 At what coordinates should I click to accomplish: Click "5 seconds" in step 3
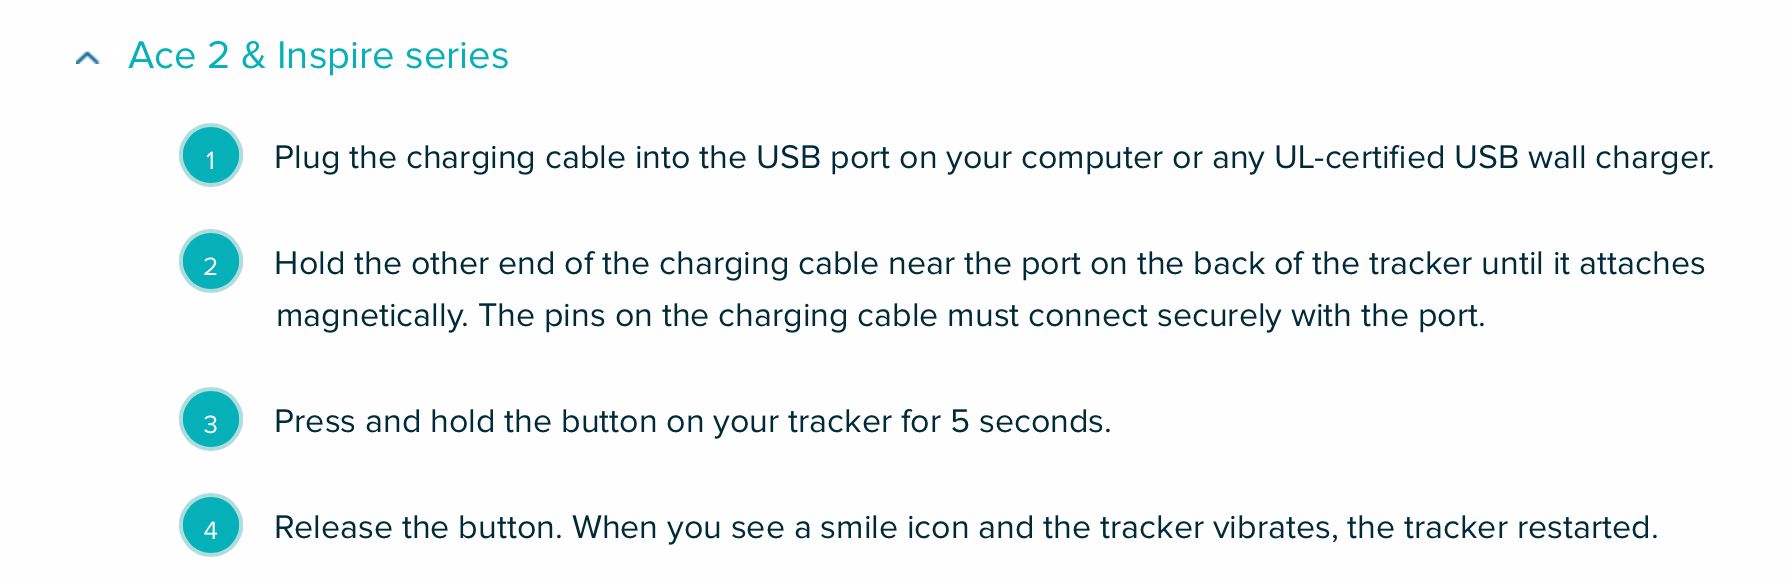[1029, 422]
